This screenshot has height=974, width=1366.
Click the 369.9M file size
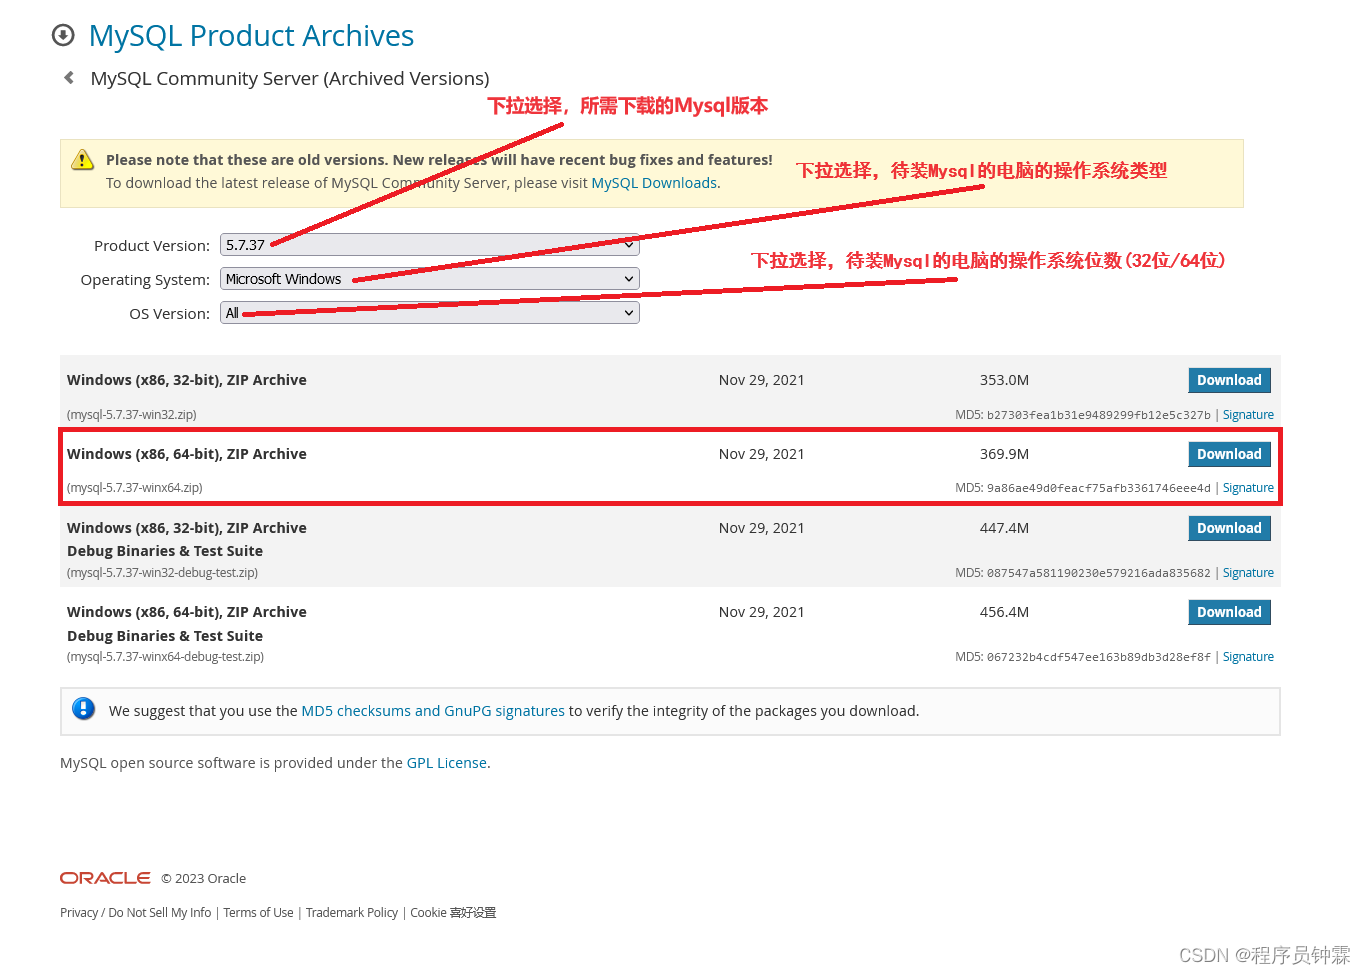point(1004,454)
